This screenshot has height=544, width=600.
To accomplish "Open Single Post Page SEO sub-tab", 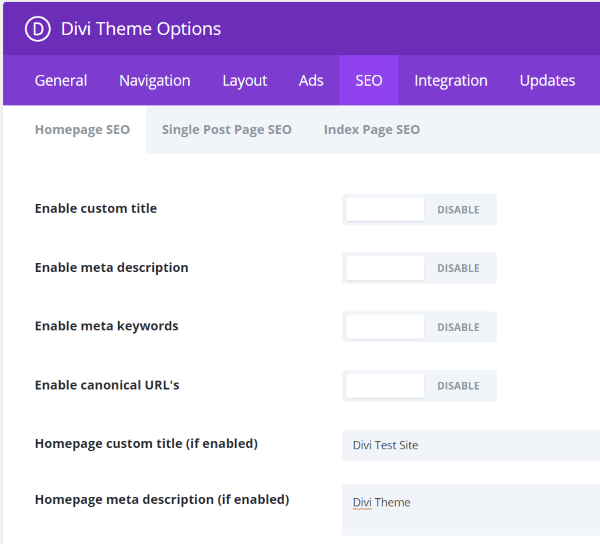I will [x=226, y=130].
